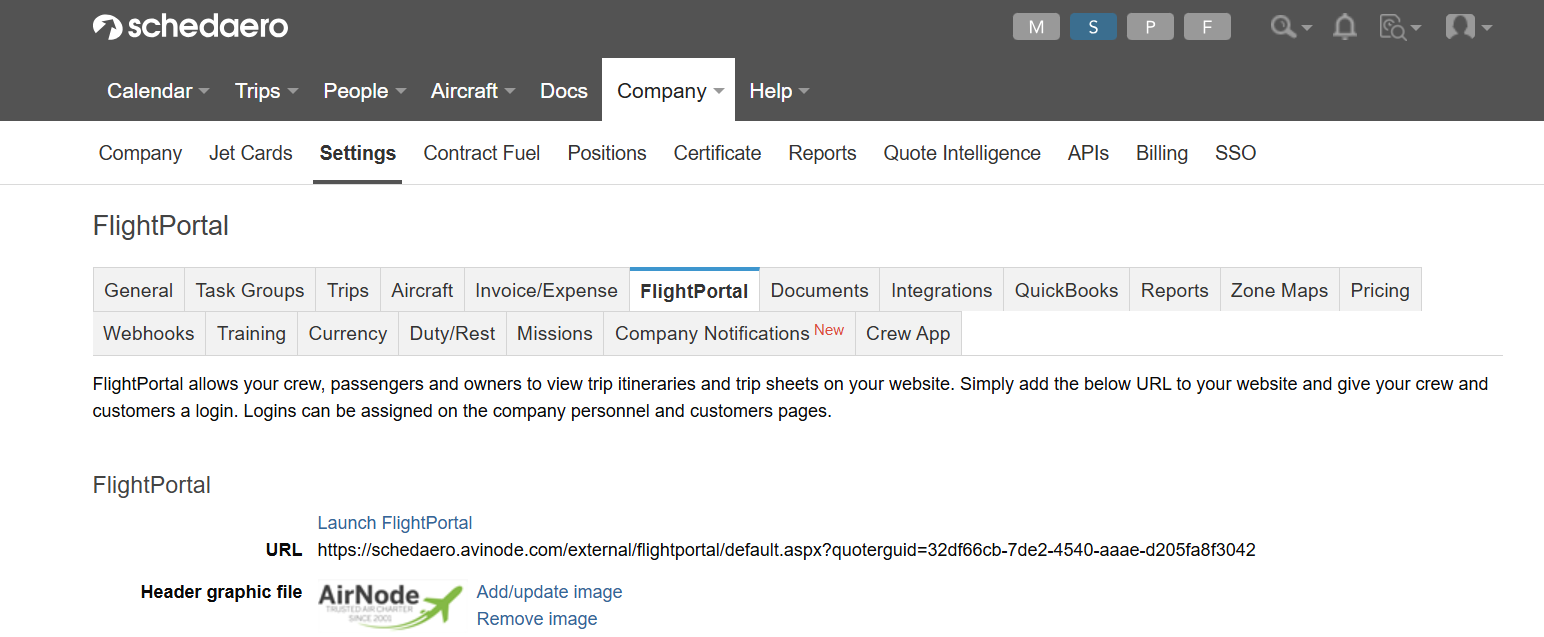Switch to the Zone Maps tab

tap(1280, 290)
